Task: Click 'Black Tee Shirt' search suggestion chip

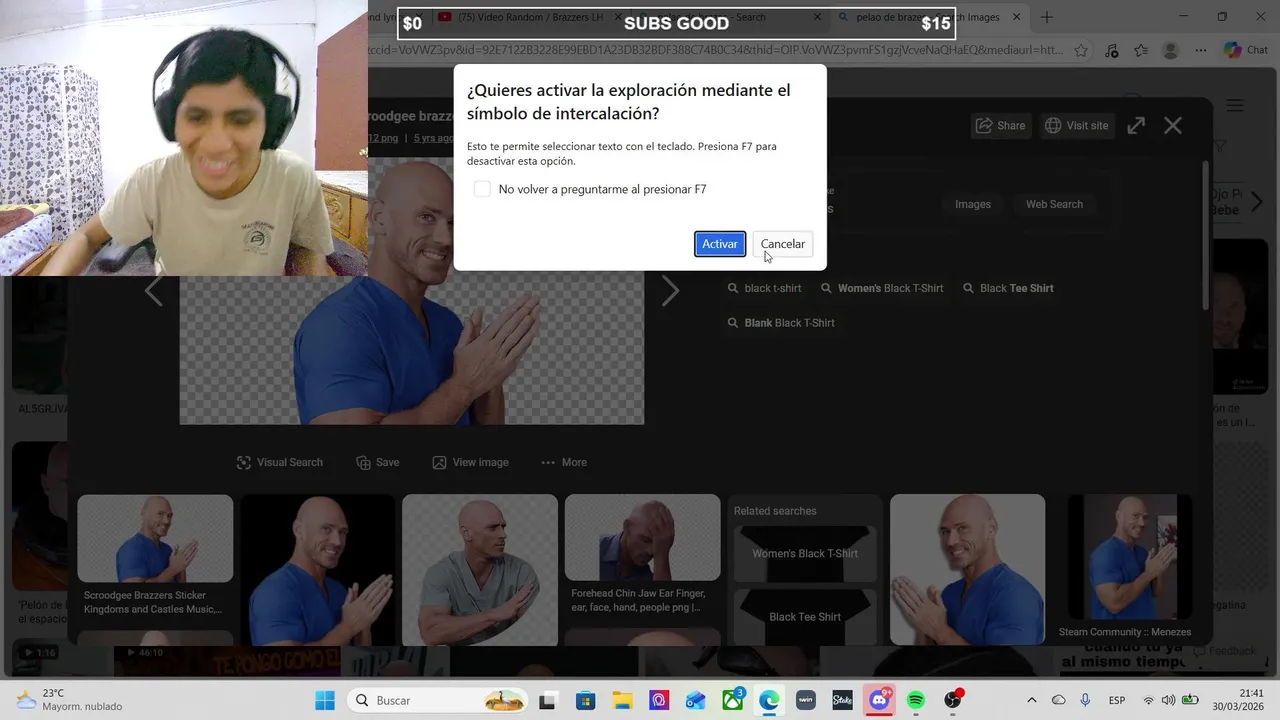Action: [1008, 288]
